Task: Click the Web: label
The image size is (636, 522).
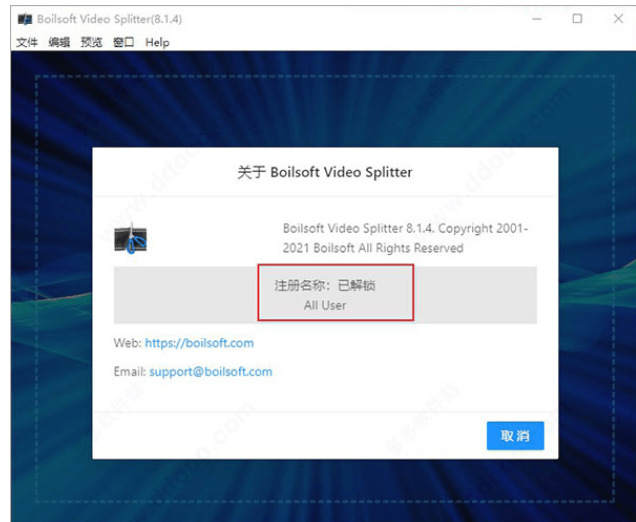Action: coord(127,343)
